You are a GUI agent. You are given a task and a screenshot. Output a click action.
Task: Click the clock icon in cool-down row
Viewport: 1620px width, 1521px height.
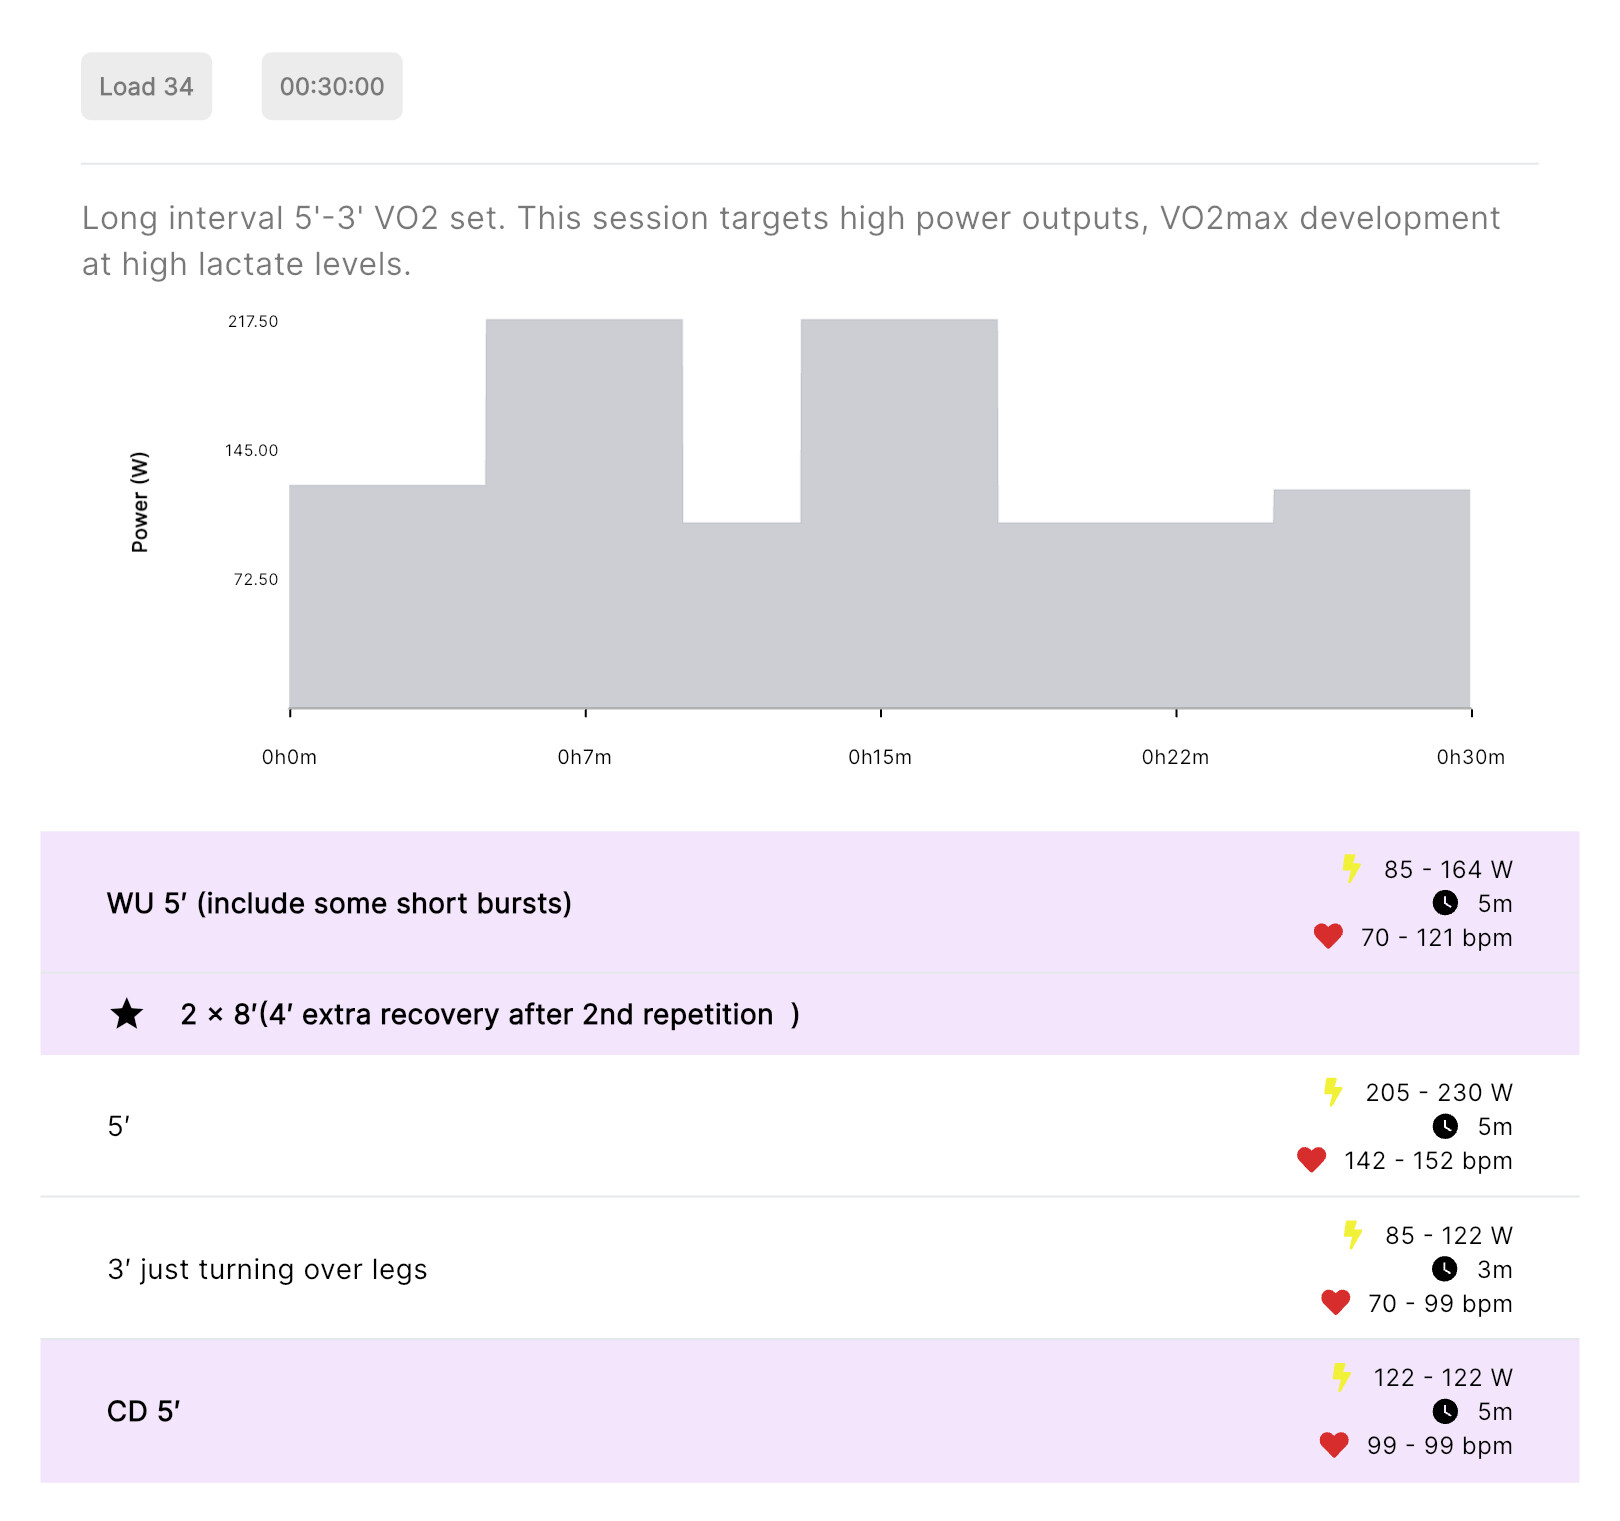click(x=1445, y=1411)
